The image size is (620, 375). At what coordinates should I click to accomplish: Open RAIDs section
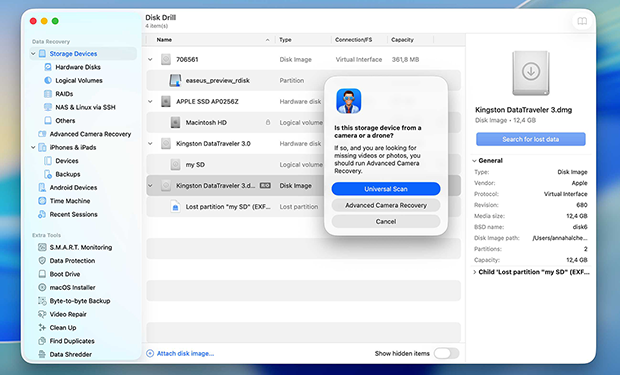click(x=64, y=94)
